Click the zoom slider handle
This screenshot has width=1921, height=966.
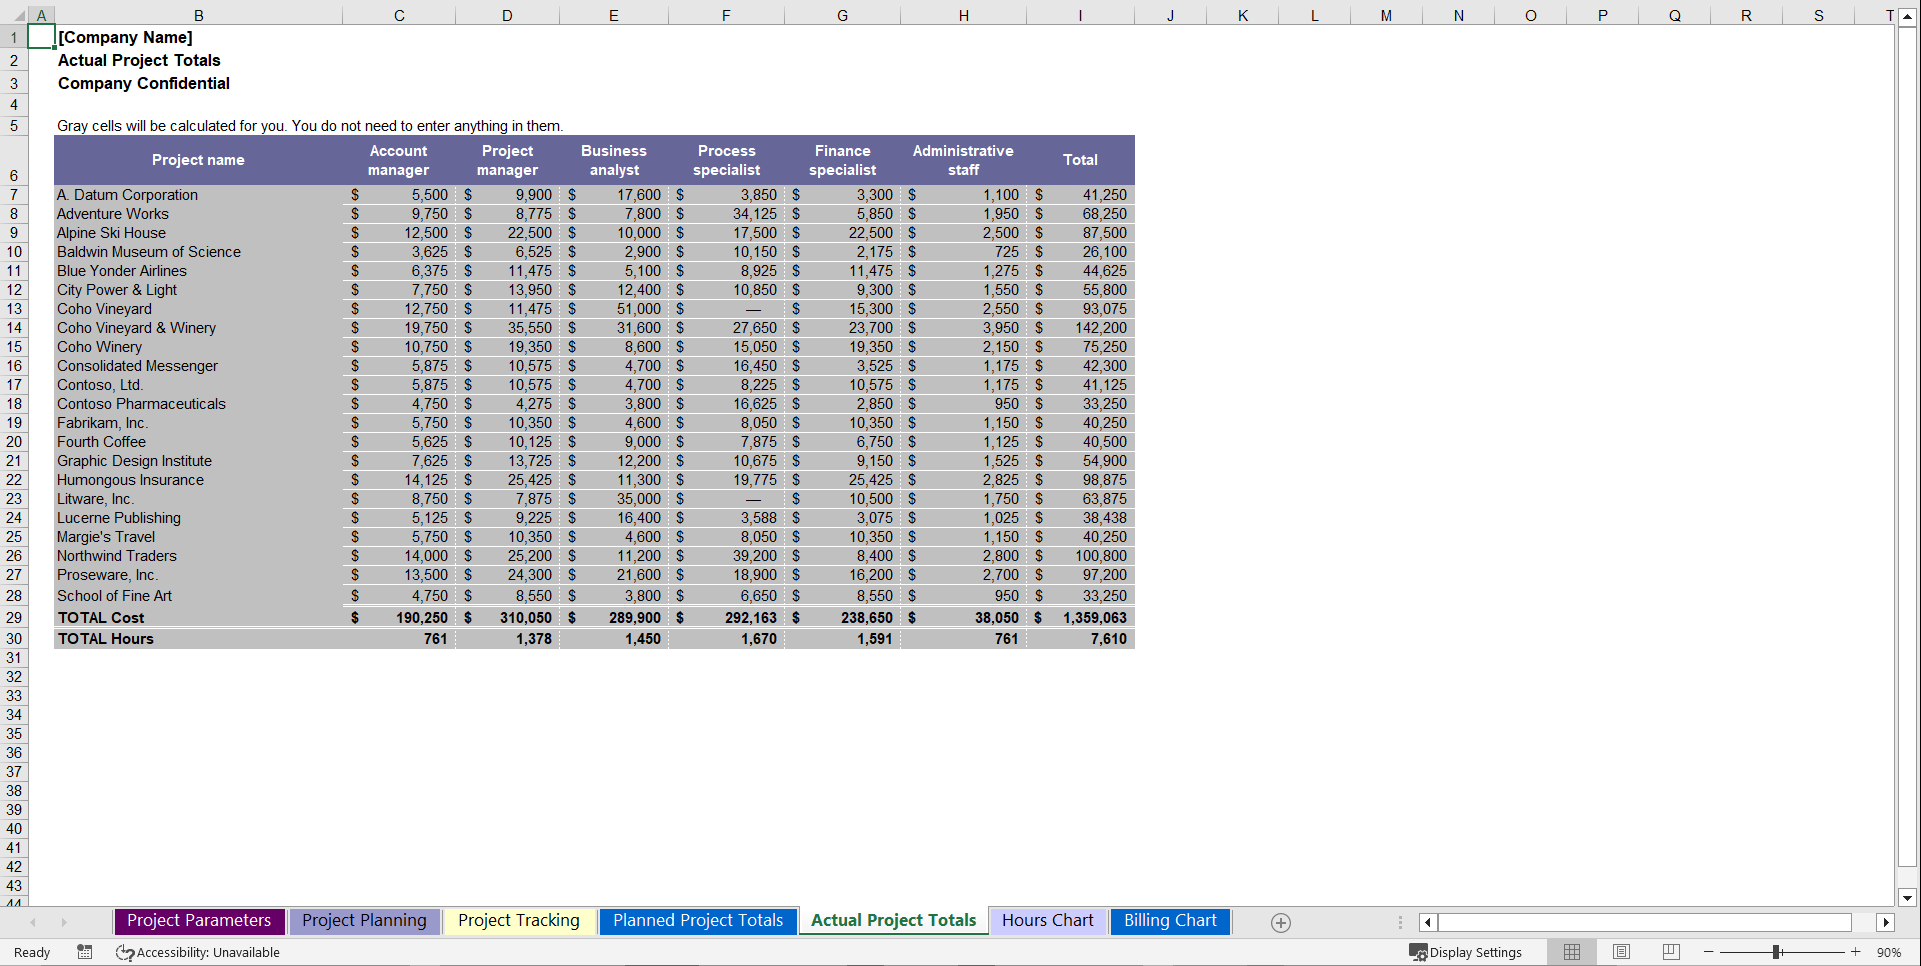(1777, 952)
